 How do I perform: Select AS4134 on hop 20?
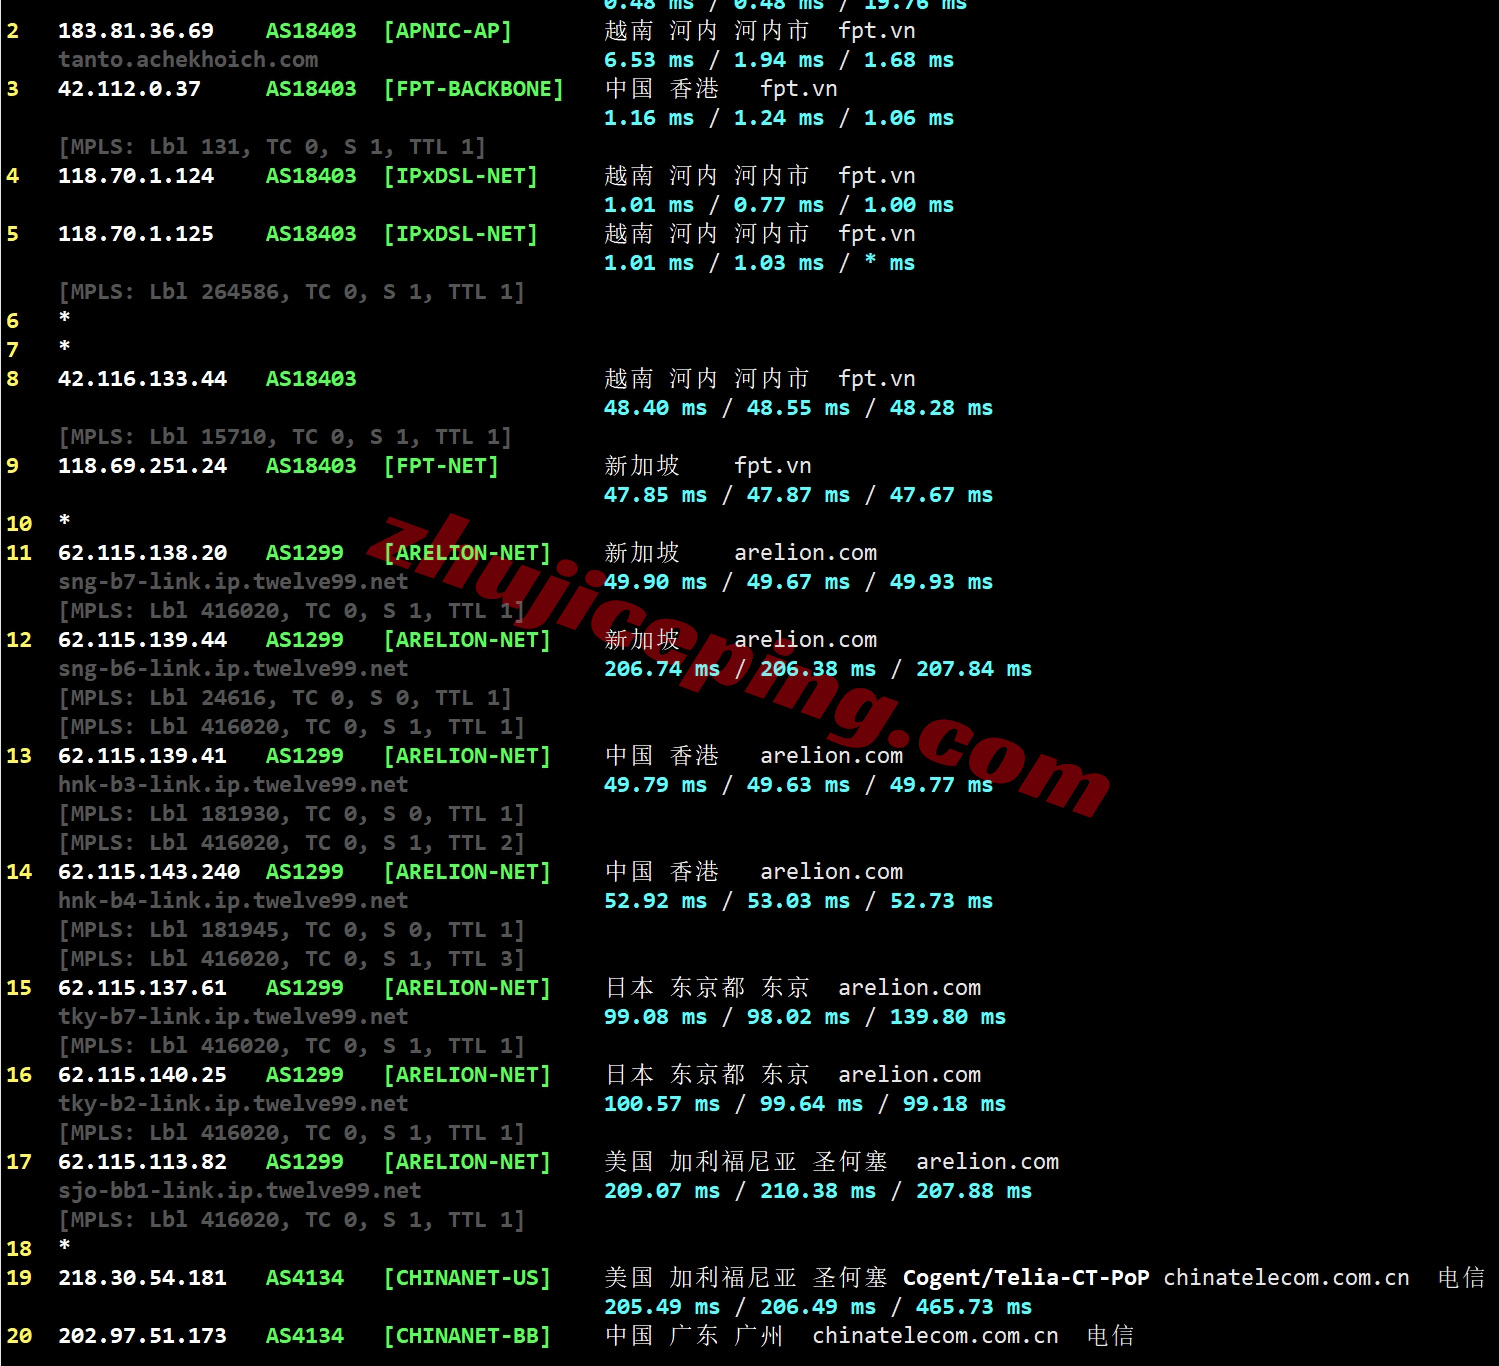click(x=305, y=1336)
